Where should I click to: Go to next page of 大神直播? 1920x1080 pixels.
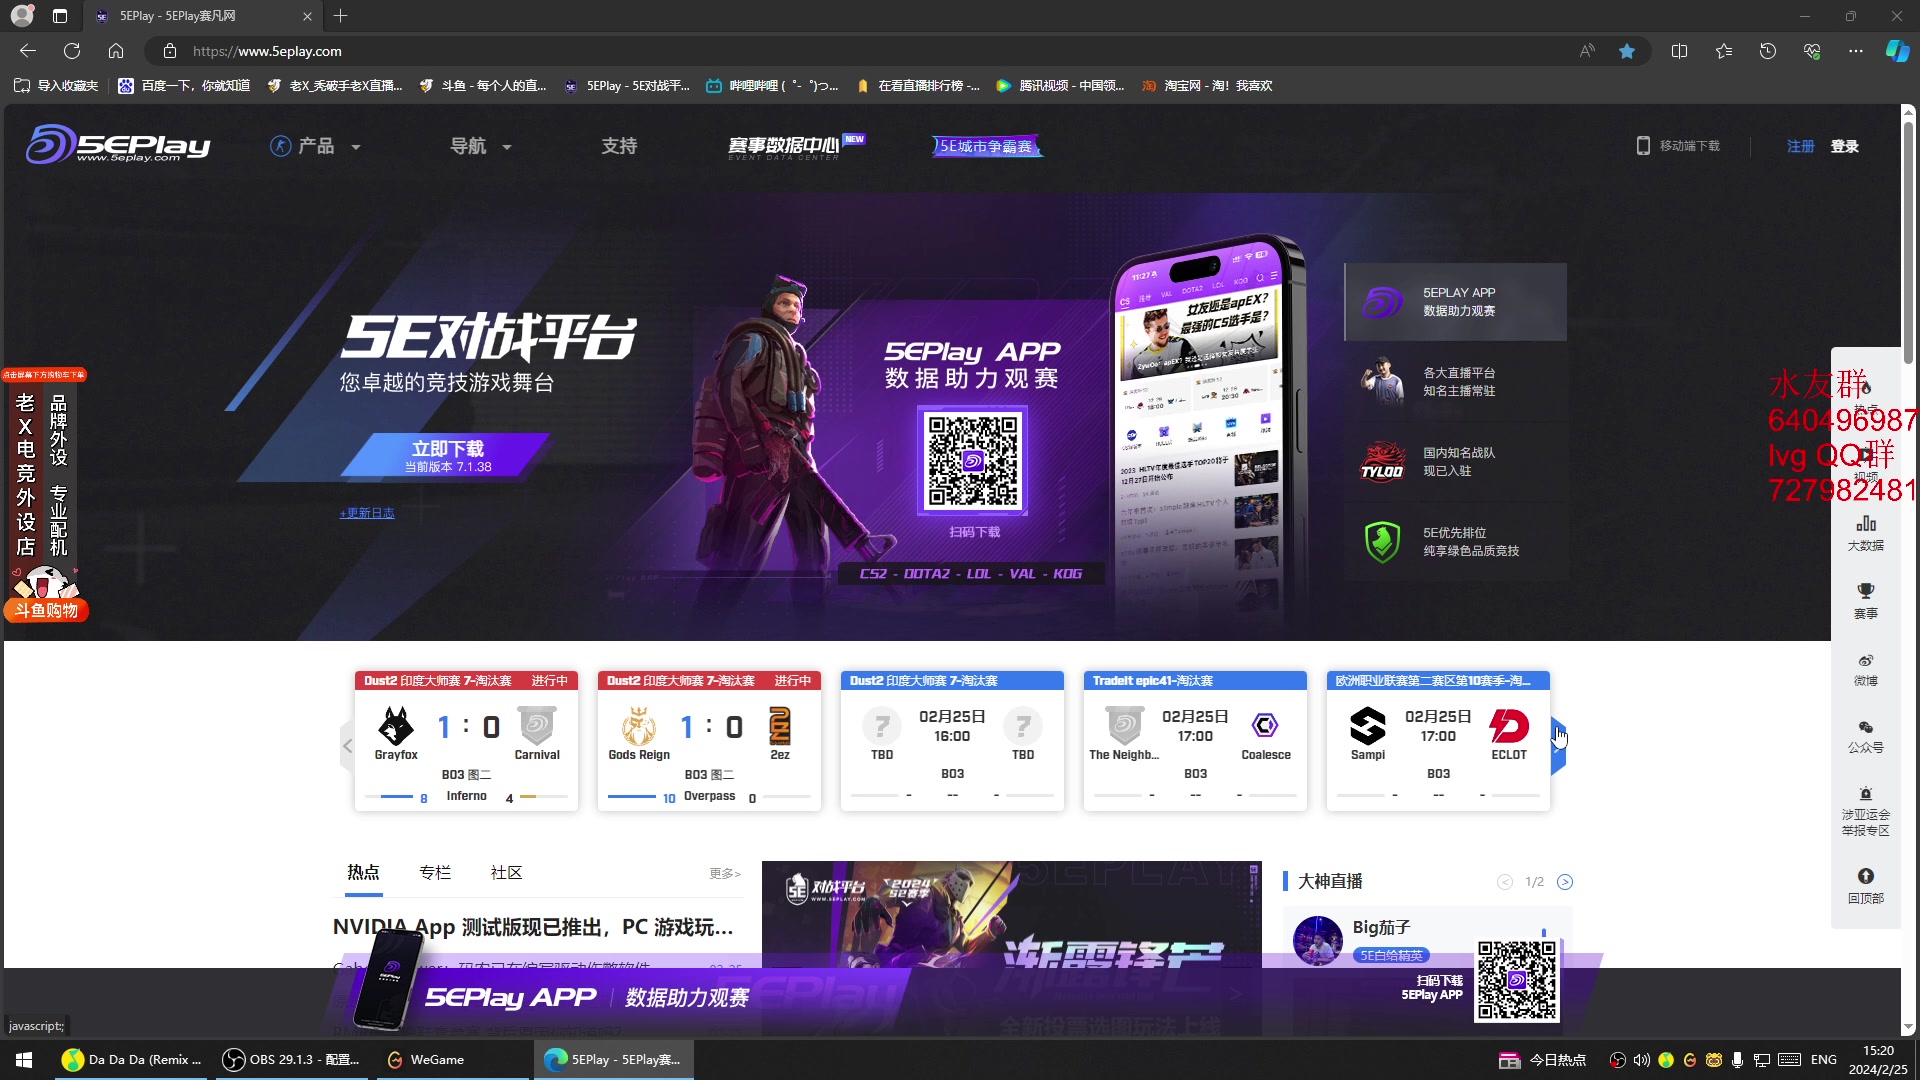(1565, 882)
